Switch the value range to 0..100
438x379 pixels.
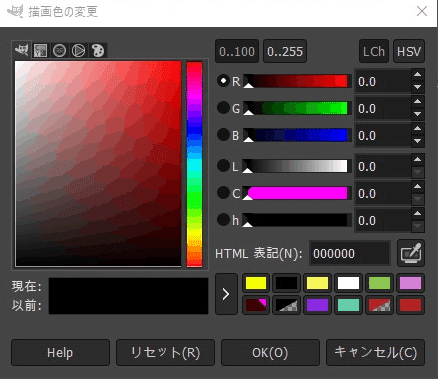(x=237, y=51)
